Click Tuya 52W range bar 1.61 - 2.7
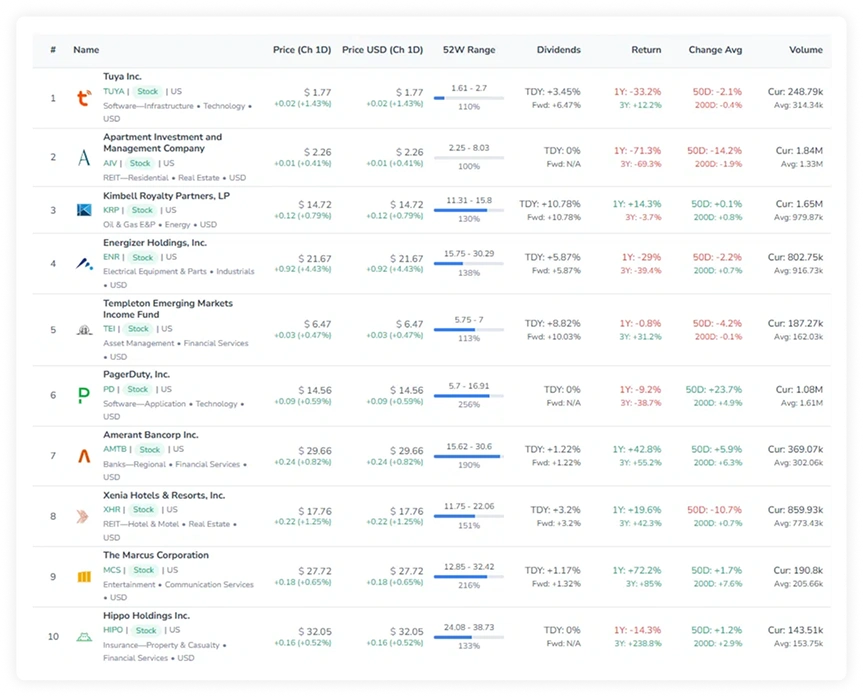Viewport: 863px width, 697px height. (x=469, y=98)
